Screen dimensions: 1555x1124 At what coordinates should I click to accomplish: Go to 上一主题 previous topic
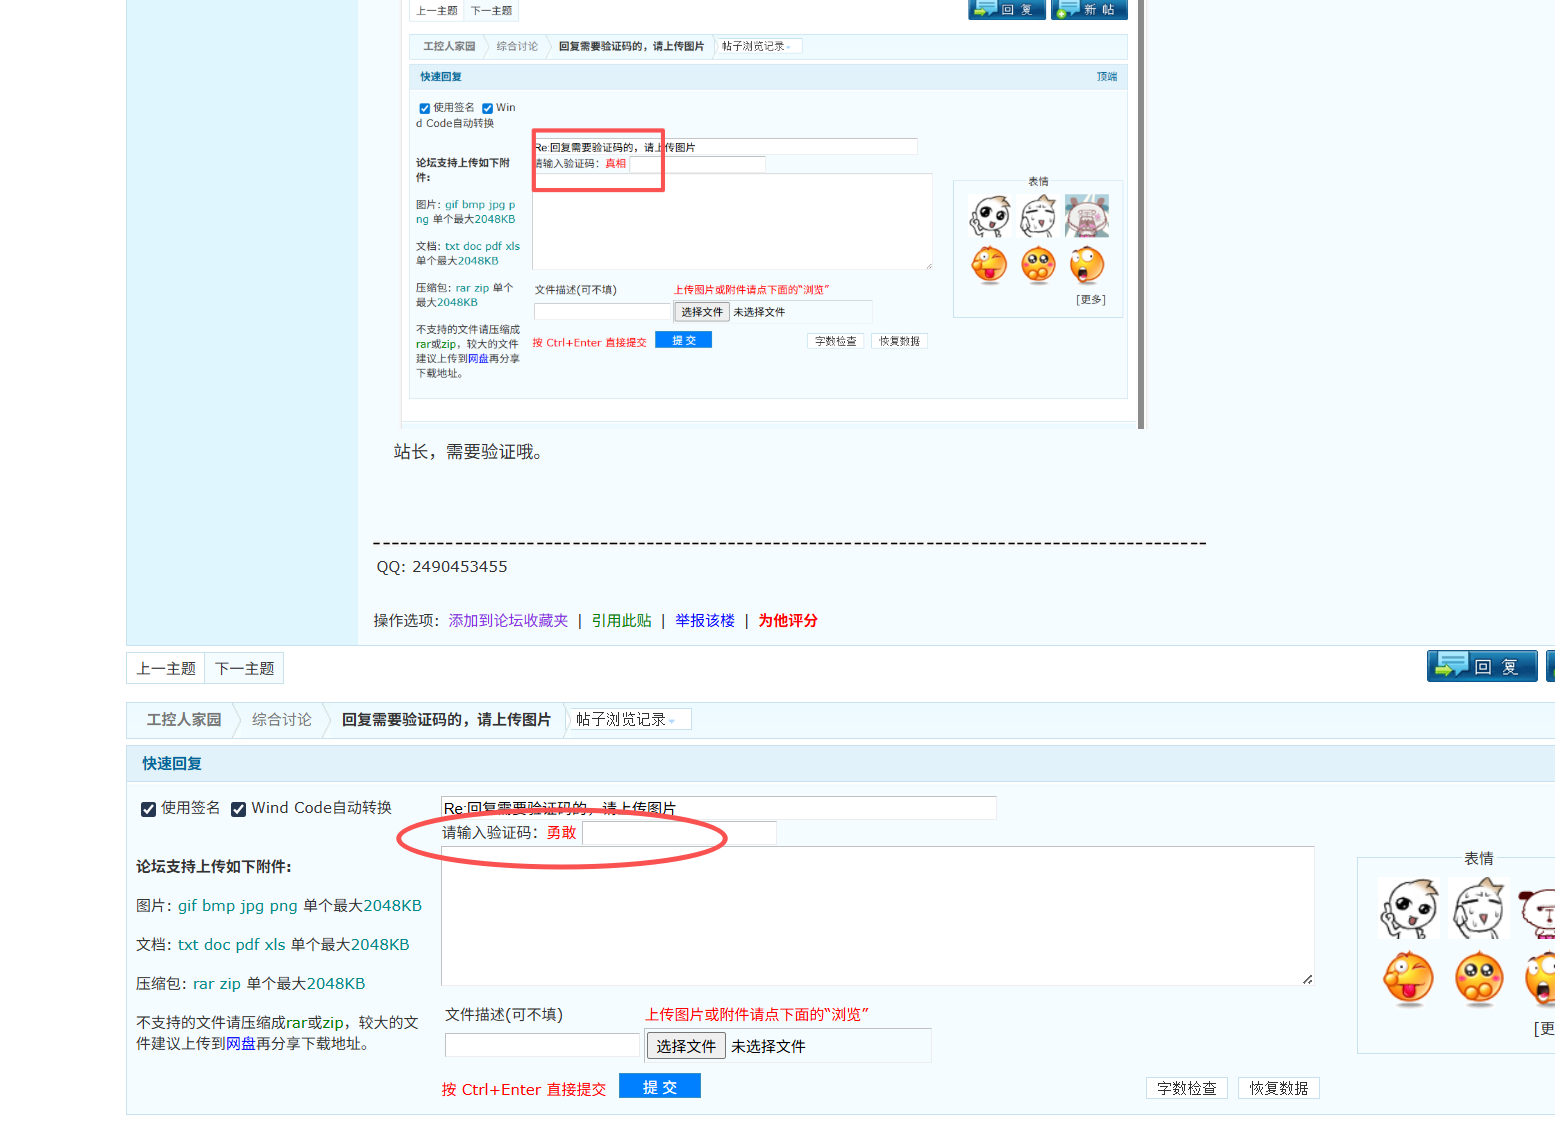point(166,668)
